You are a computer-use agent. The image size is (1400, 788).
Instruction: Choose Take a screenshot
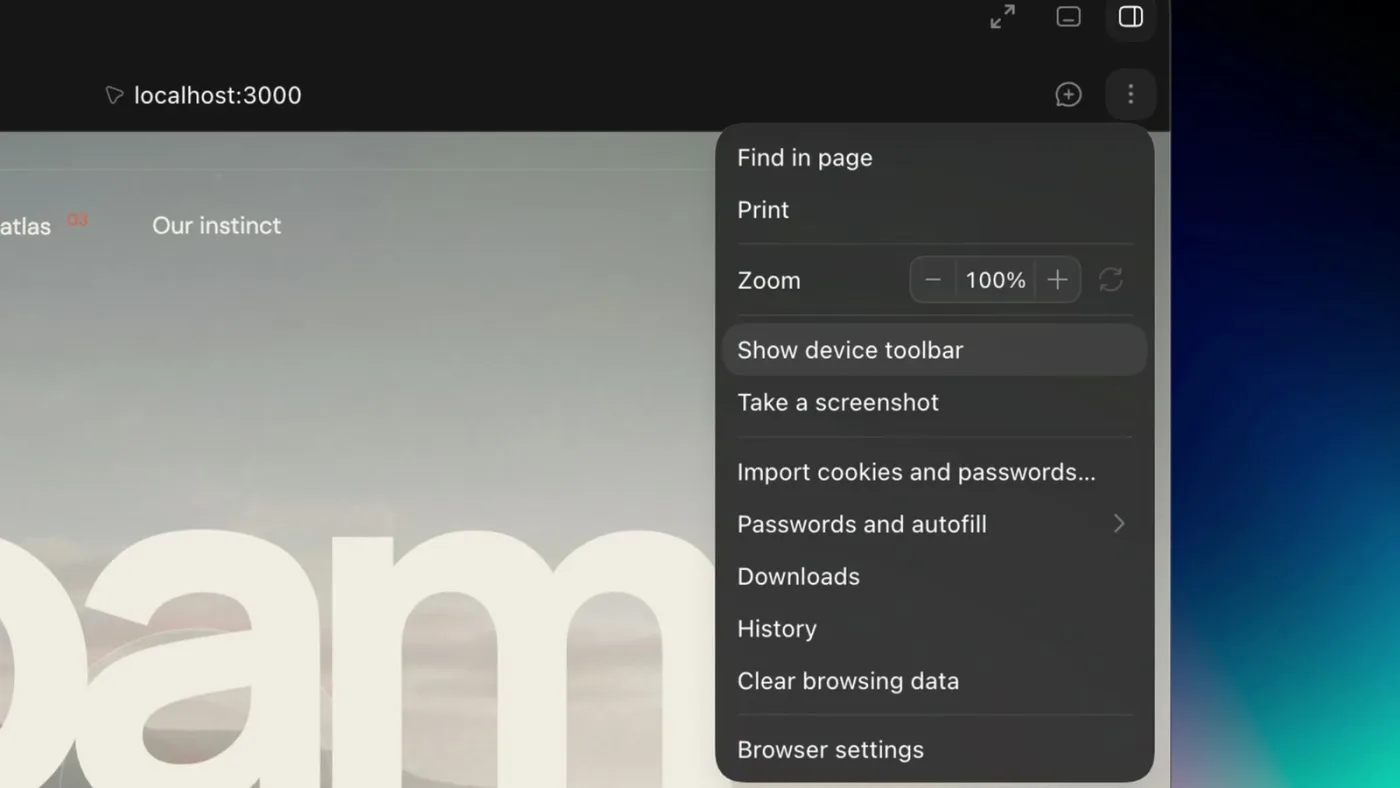pyautogui.click(x=935, y=402)
